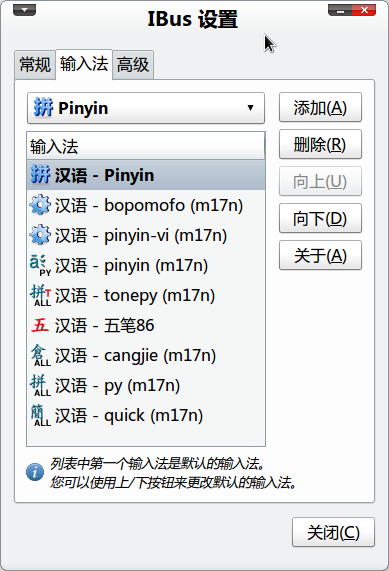Click the icon of 汉语 - Pinyin row
The width and height of the screenshot is (389, 571).
click(40, 175)
